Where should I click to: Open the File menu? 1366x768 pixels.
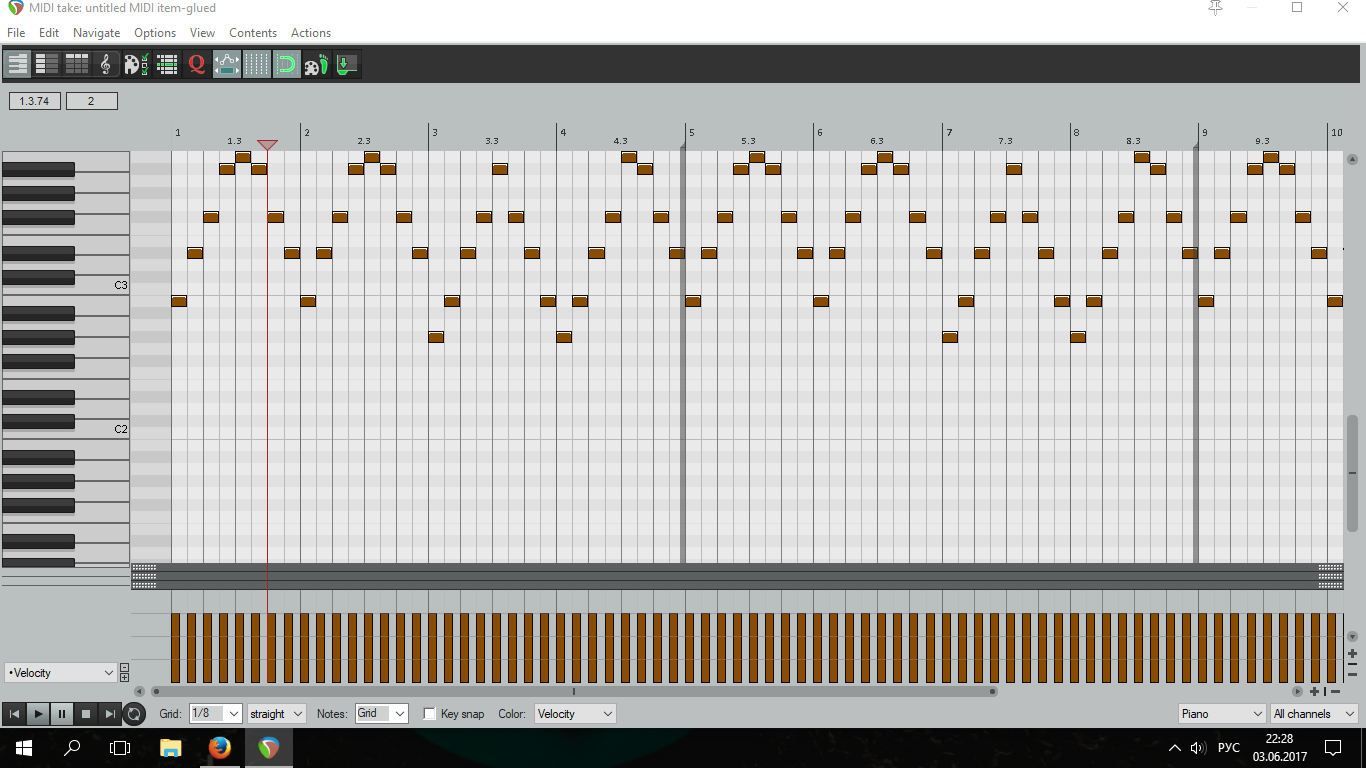click(16, 33)
